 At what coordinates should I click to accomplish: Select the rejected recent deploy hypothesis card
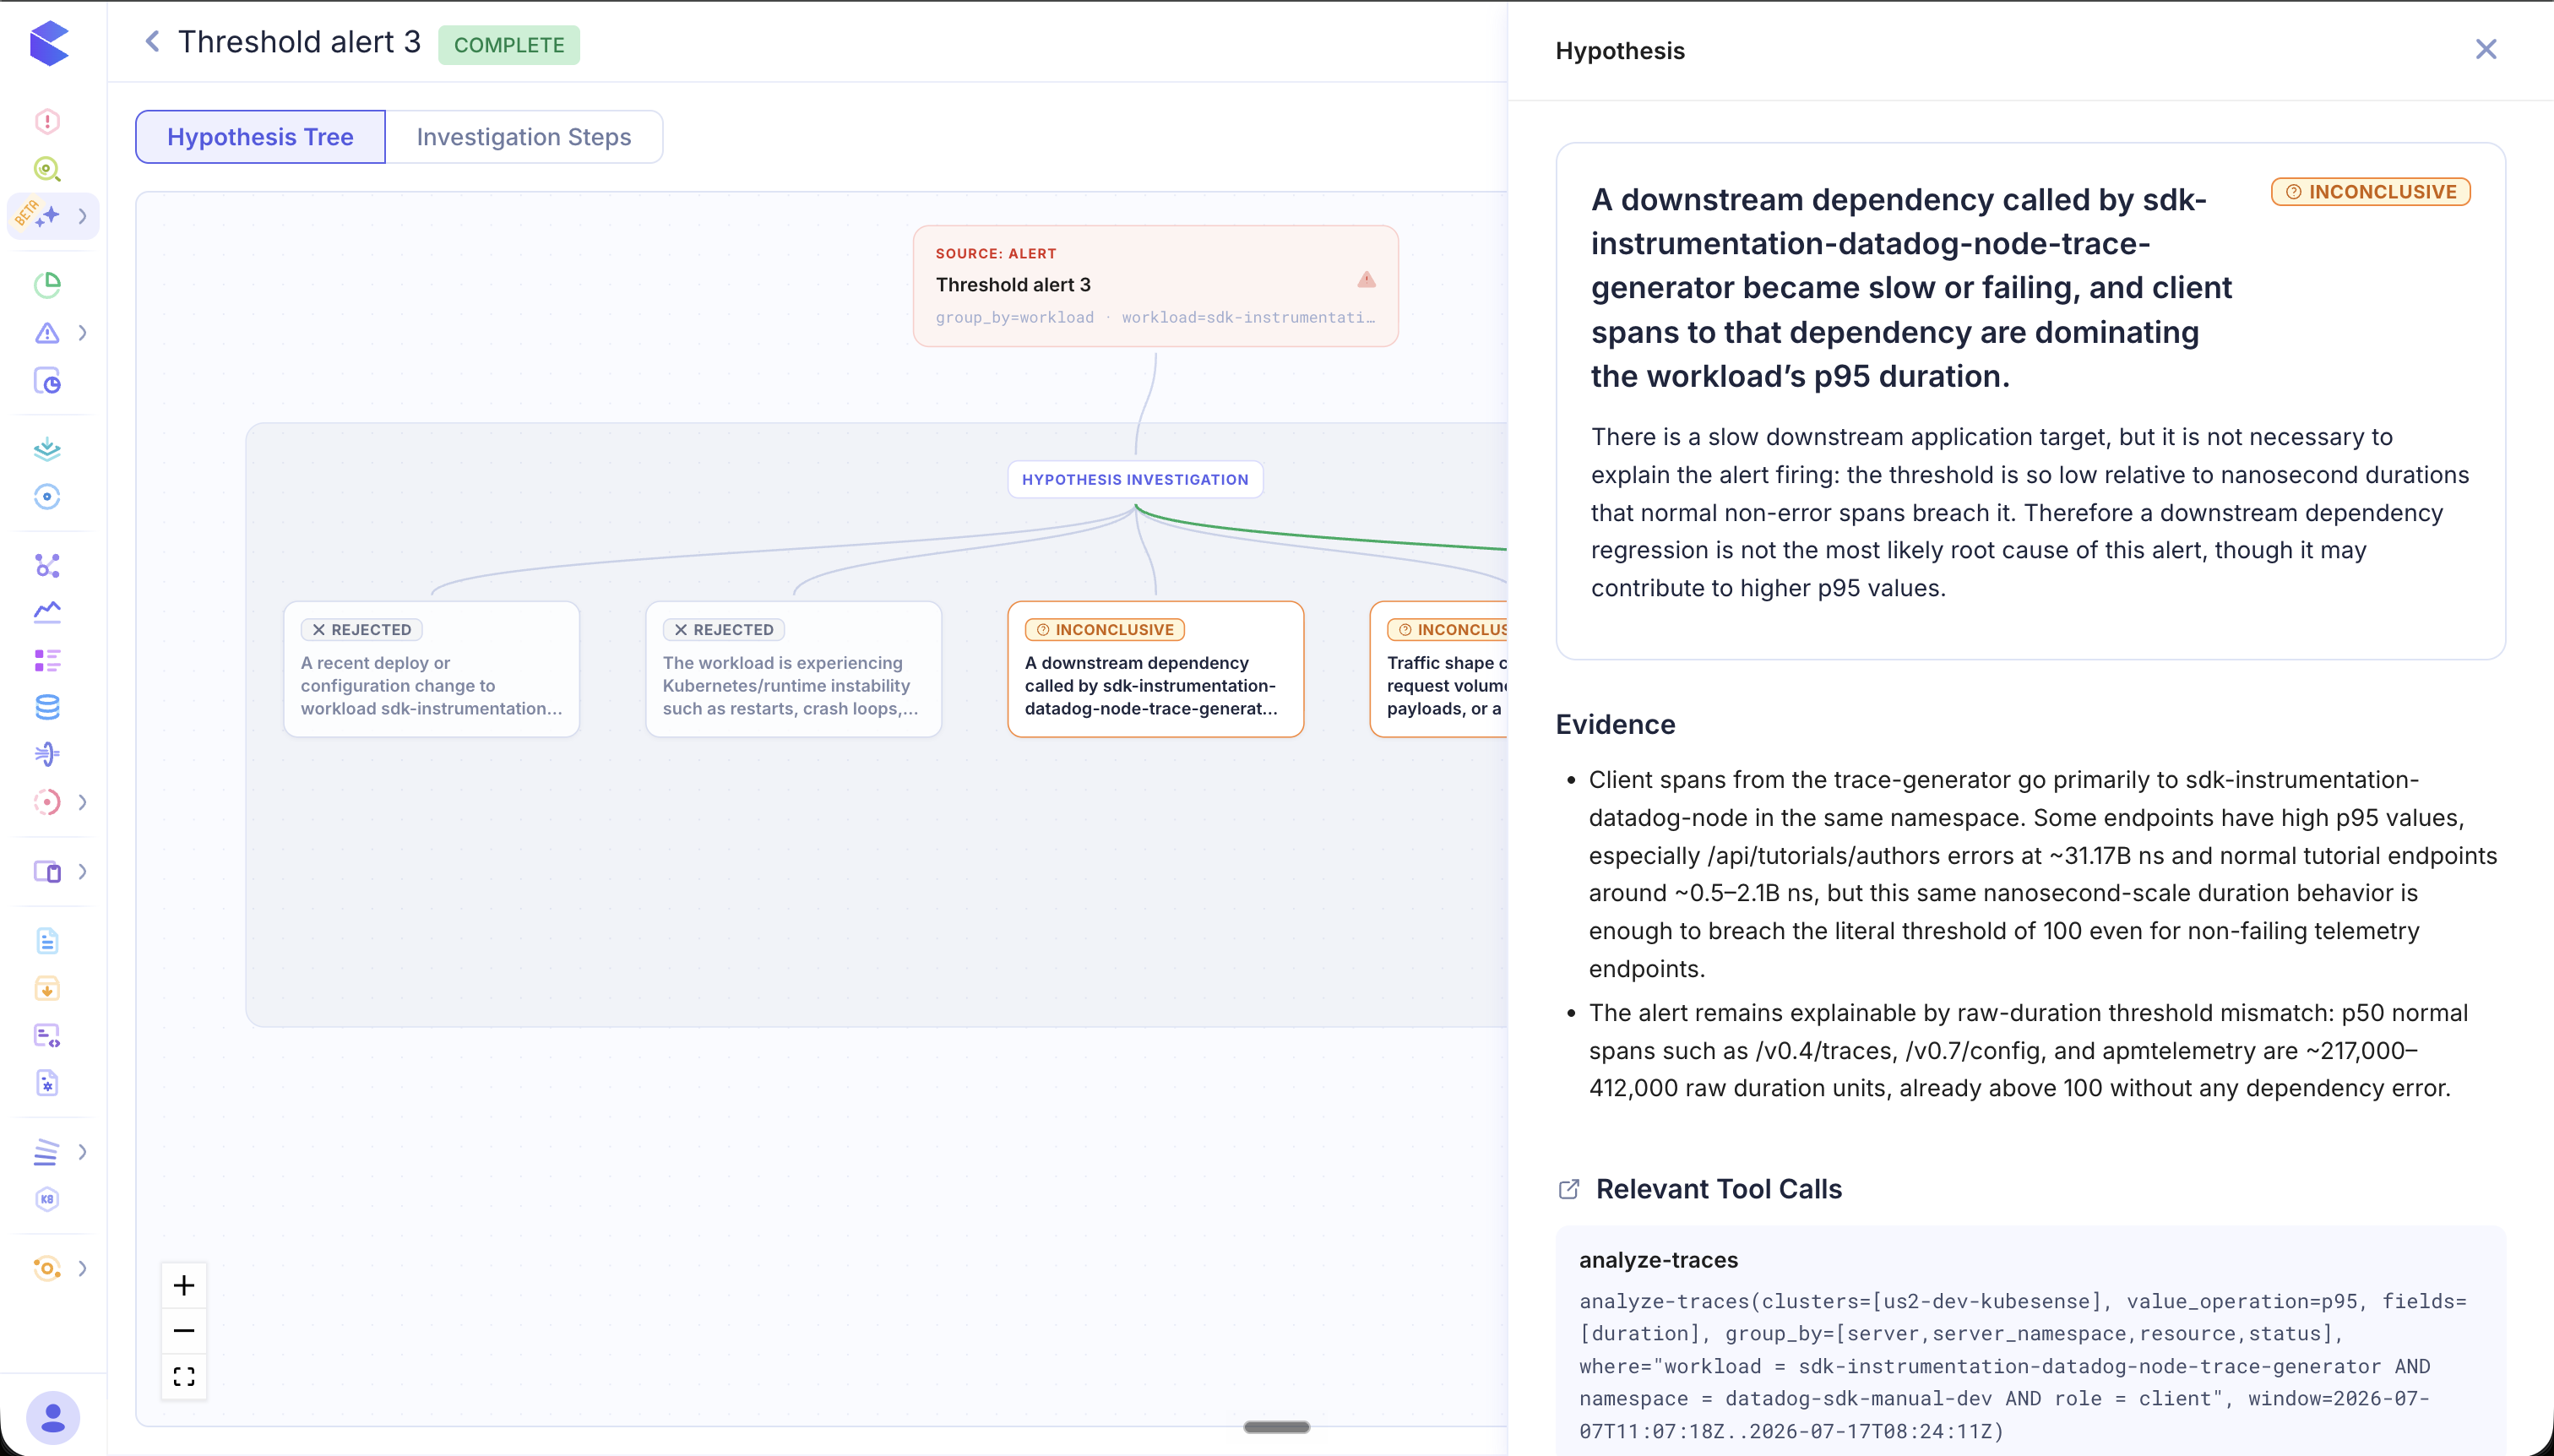click(x=432, y=669)
